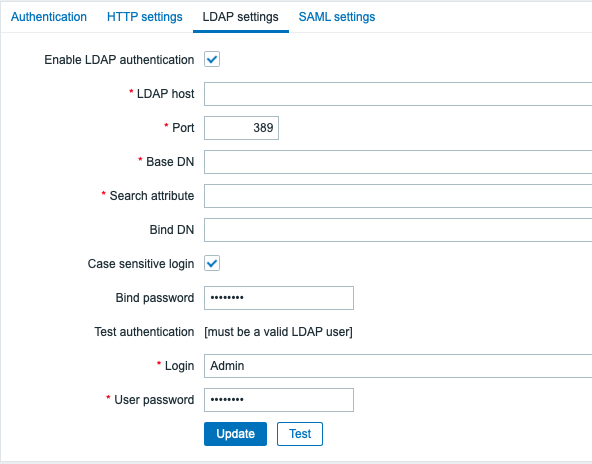592x464 pixels.
Task: Click into the User password field
Action: (x=279, y=400)
